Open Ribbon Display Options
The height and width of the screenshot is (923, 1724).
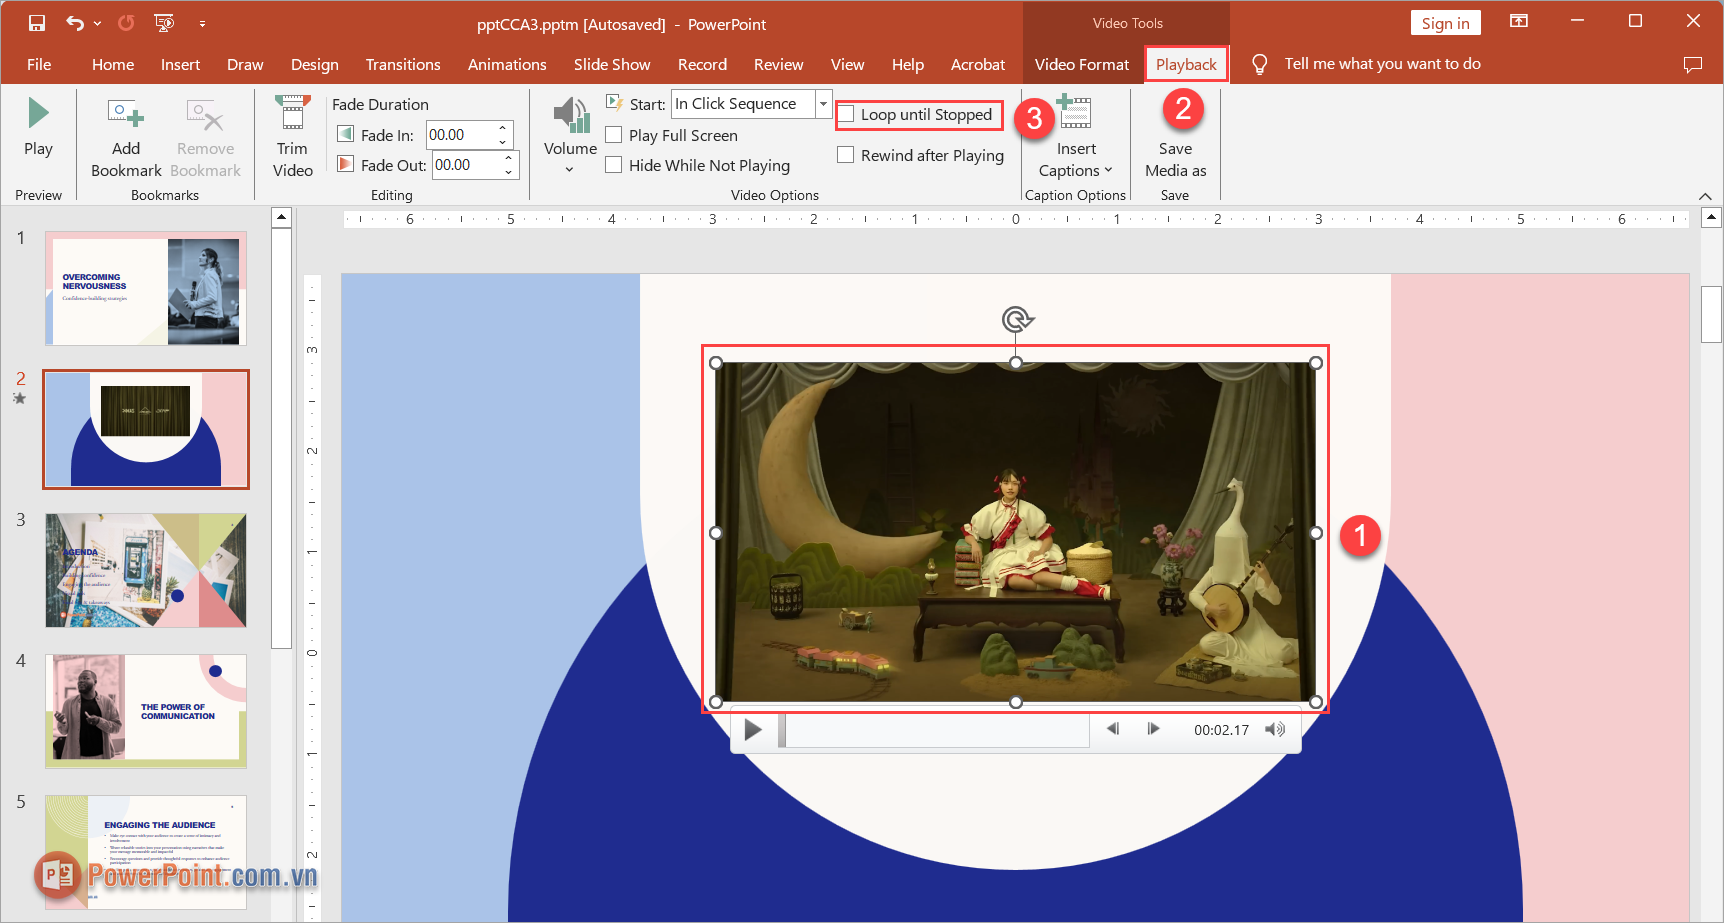(1519, 22)
